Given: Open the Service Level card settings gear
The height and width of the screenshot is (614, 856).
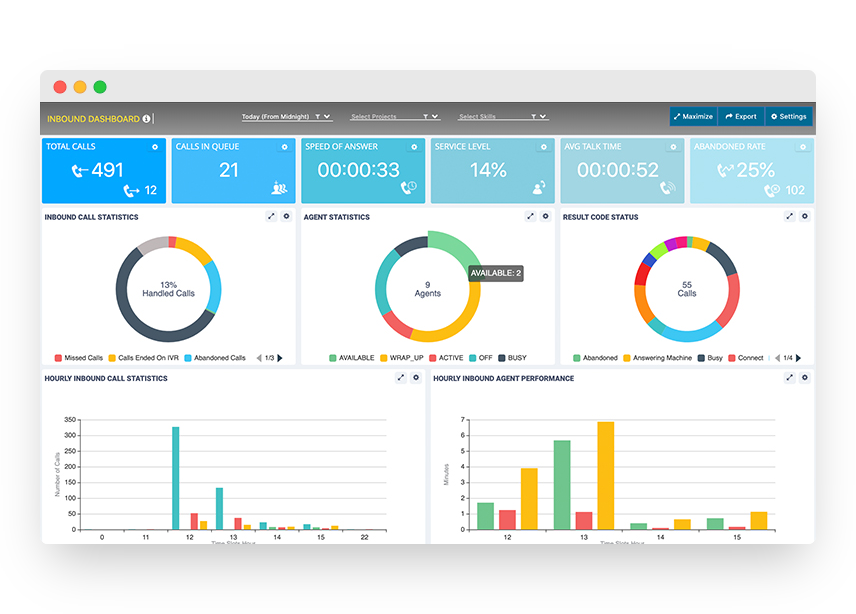Looking at the screenshot, I should [x=544, y=147].
